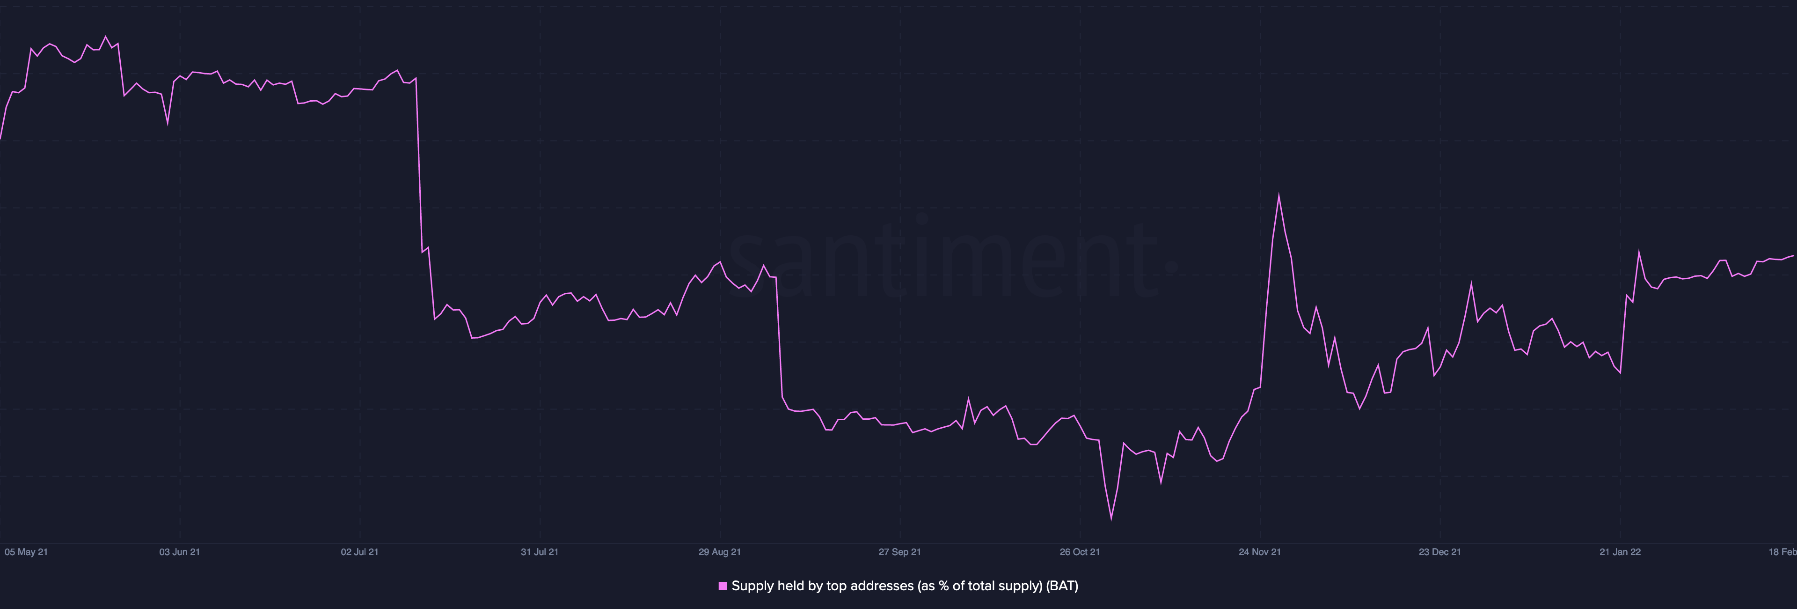
Task: Click the '05 May 21' date label
Action: pos(26,552)
